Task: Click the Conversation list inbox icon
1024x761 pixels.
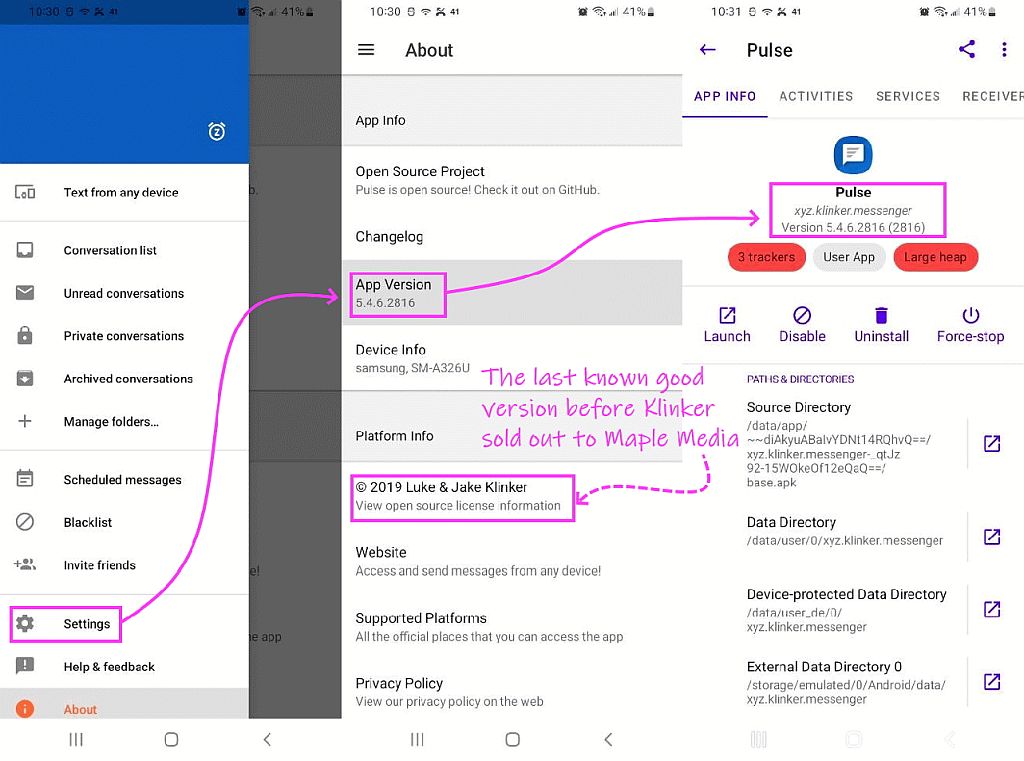Action: pyautogui.click(x=25, y=250)
